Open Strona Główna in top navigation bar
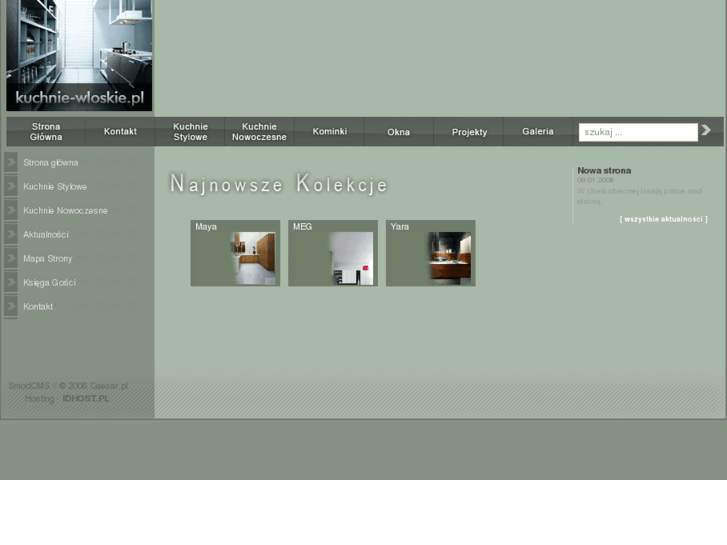727x545 pixels. 46,132
